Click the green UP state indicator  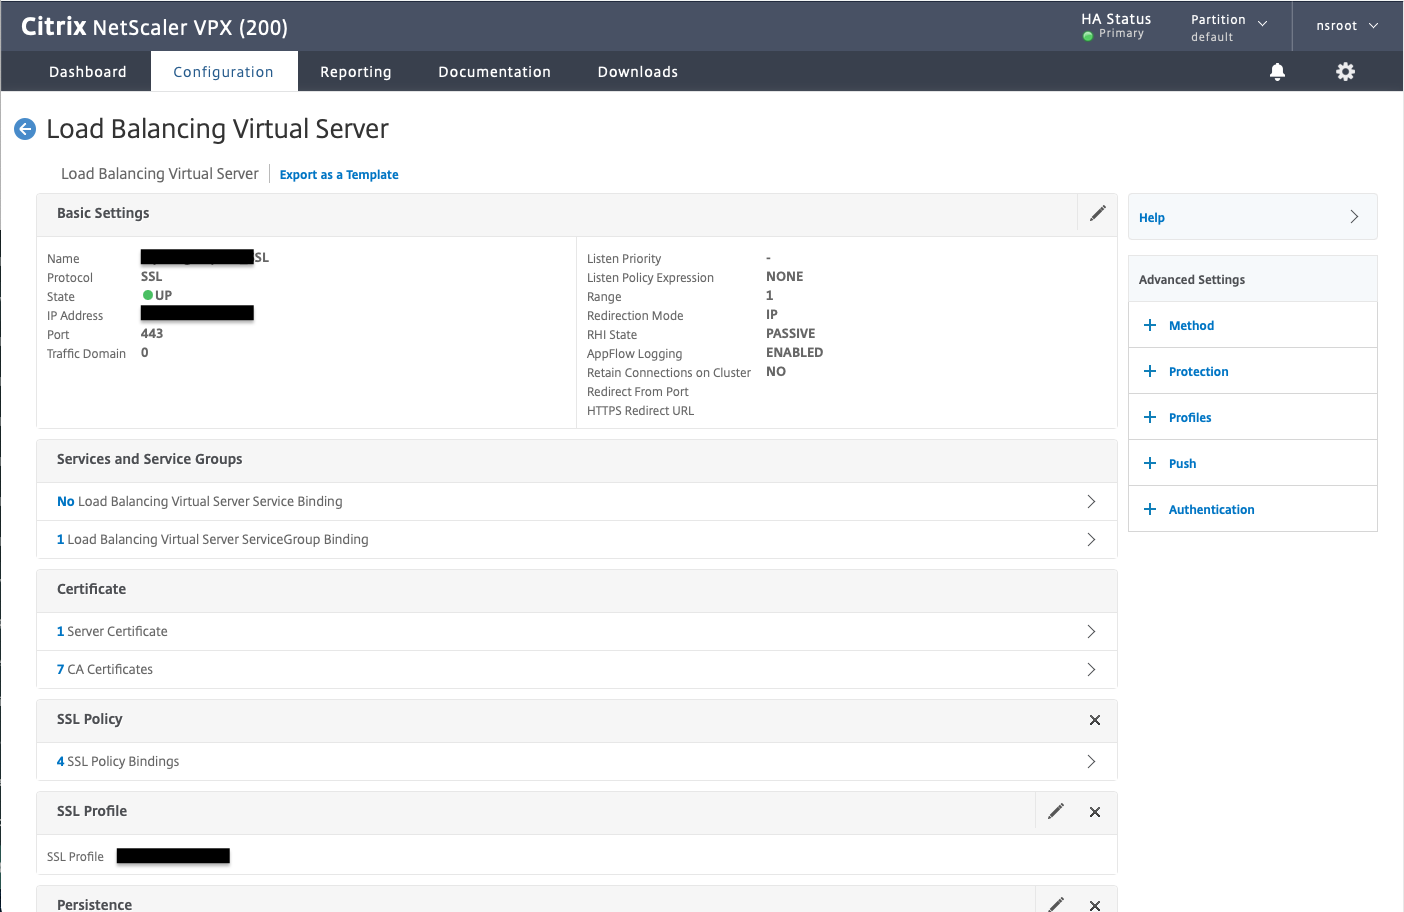(147, 295)
